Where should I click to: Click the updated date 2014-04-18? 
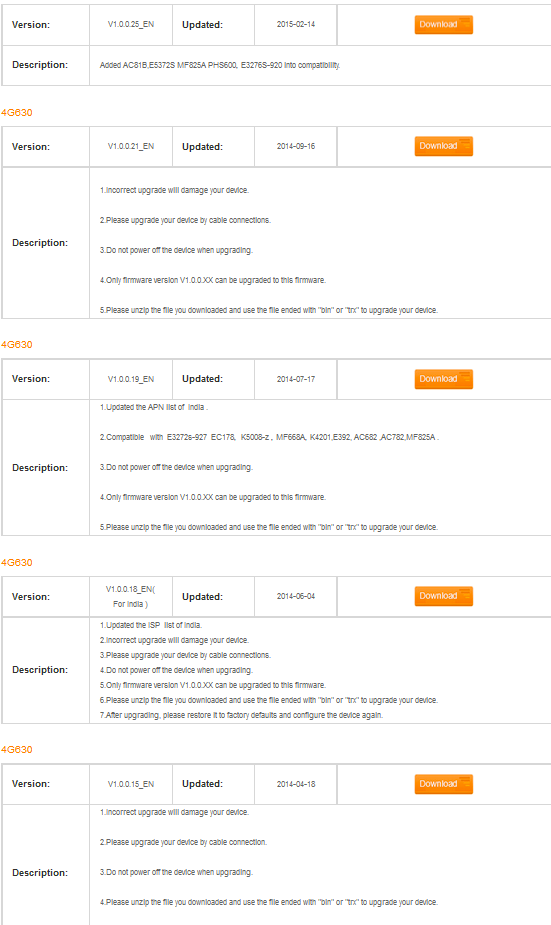tap(296, 784)
